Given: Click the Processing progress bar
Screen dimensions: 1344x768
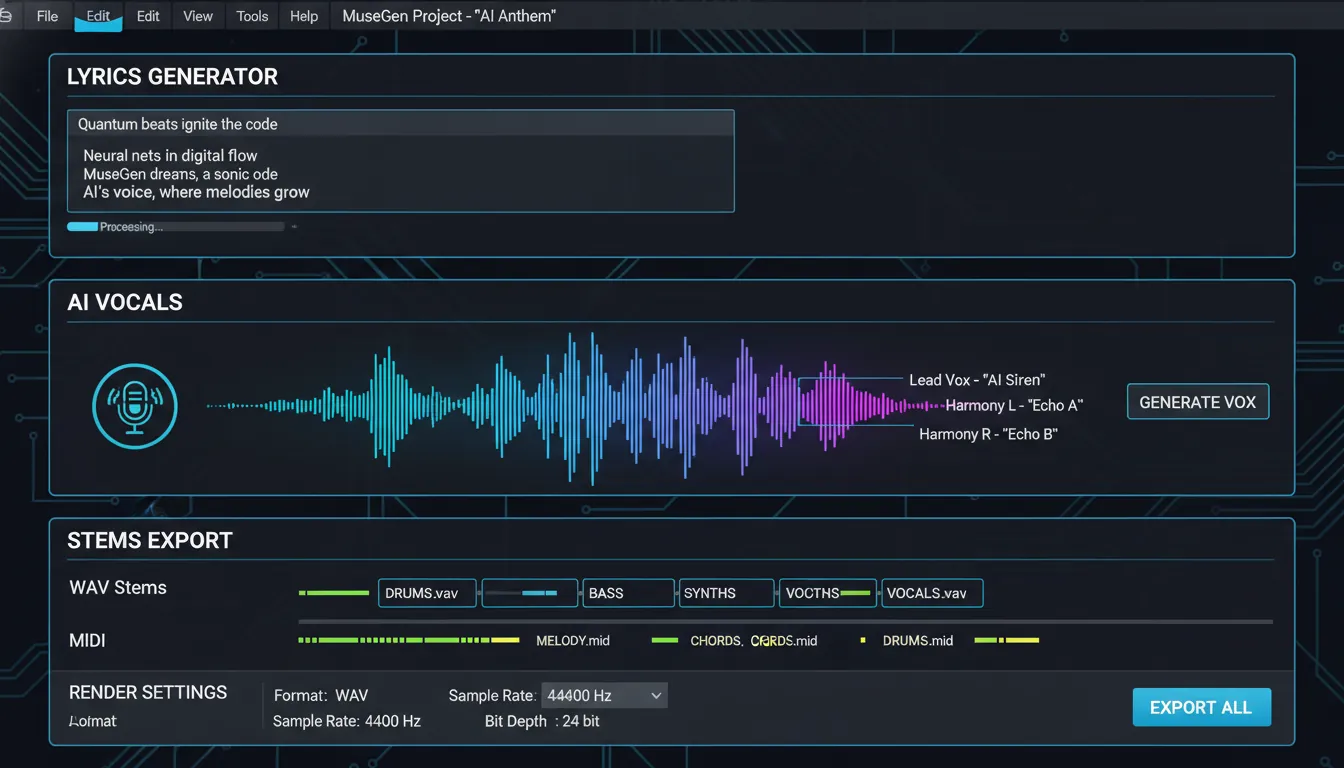Looking at the screenshot, I should coord(176,227).
